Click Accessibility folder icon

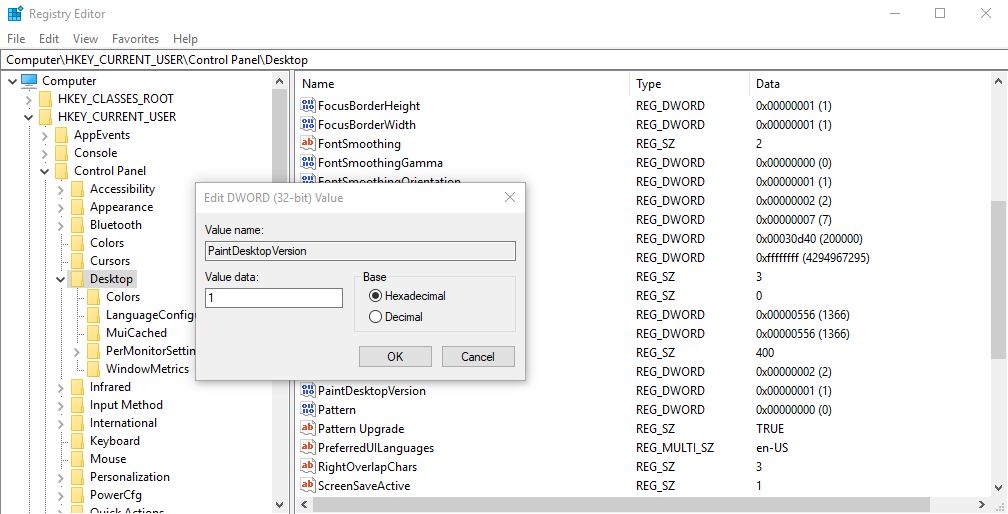(x=77, y=189)
